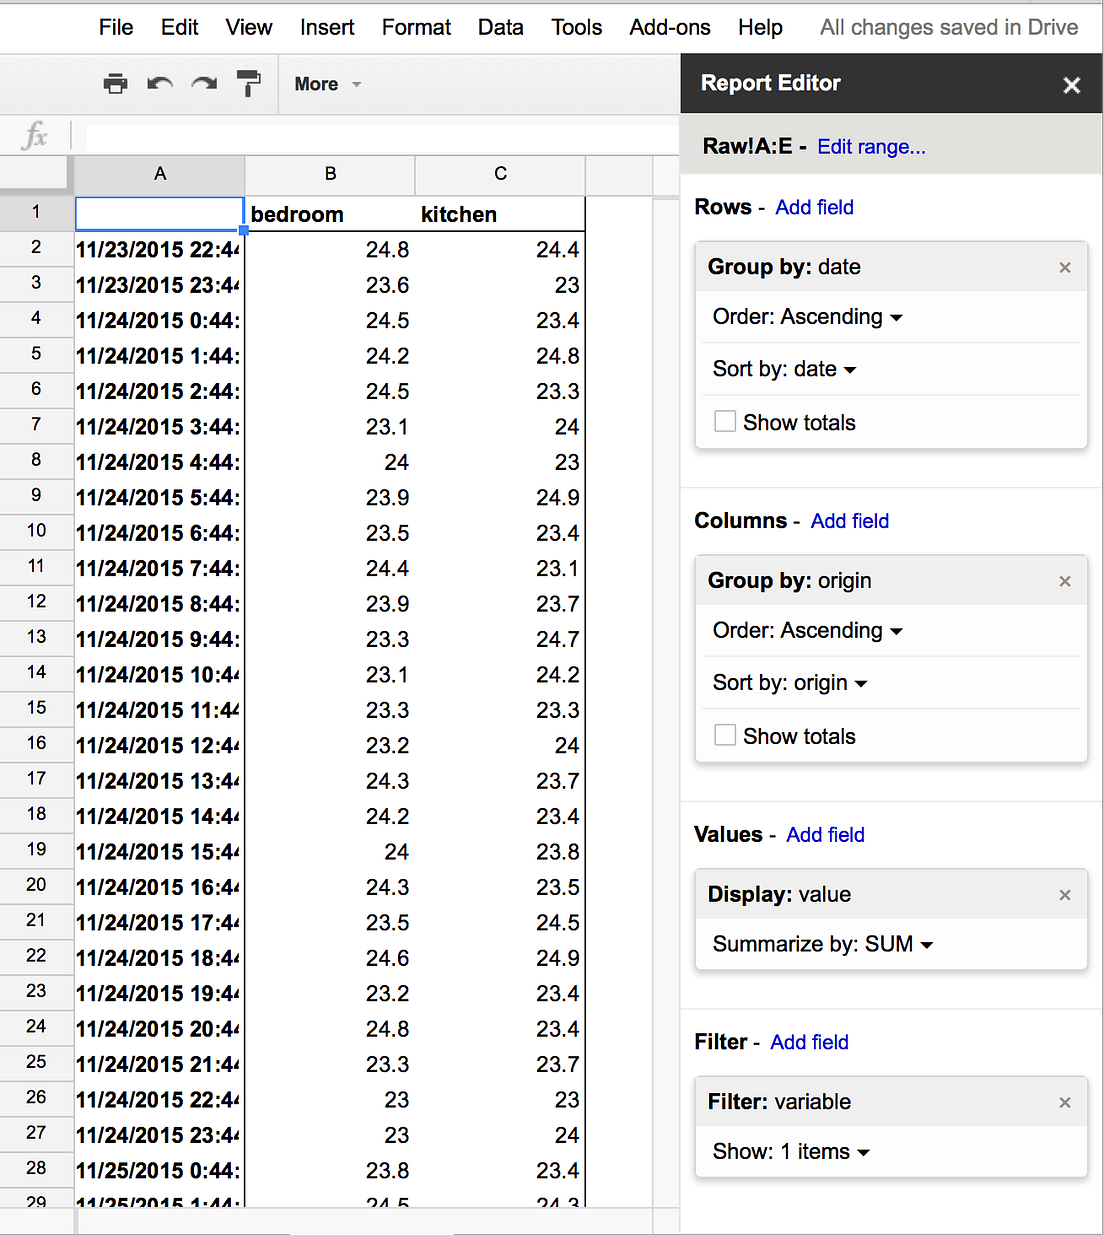Open the File menu

click(116, 27)
